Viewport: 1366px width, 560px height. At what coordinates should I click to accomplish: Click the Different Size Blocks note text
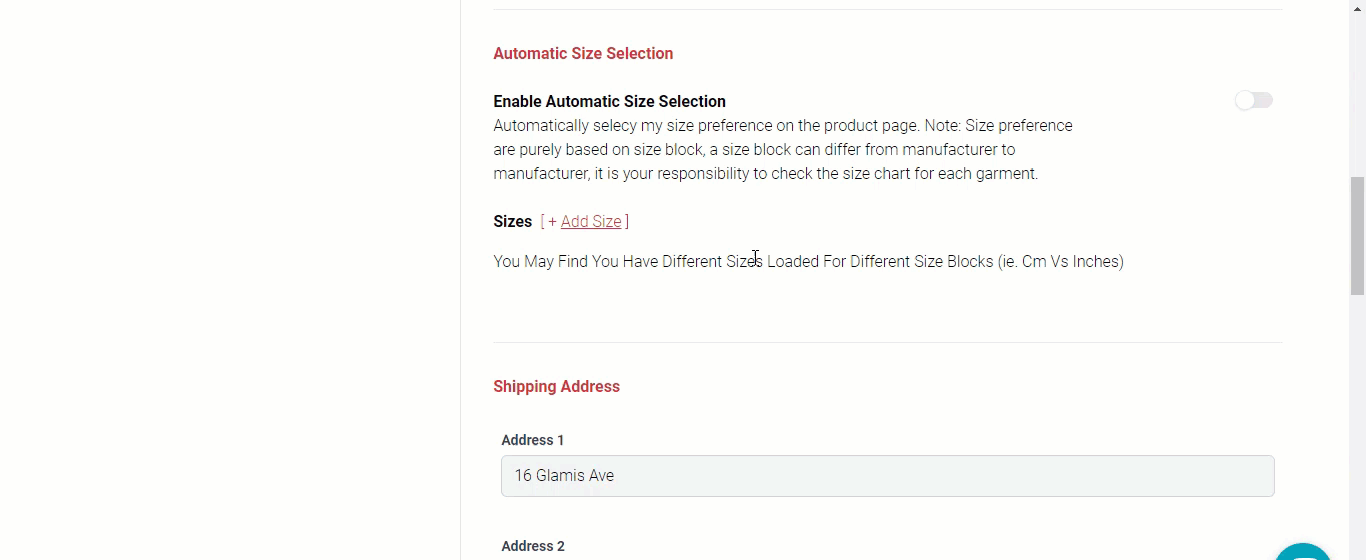click(808, 262)
